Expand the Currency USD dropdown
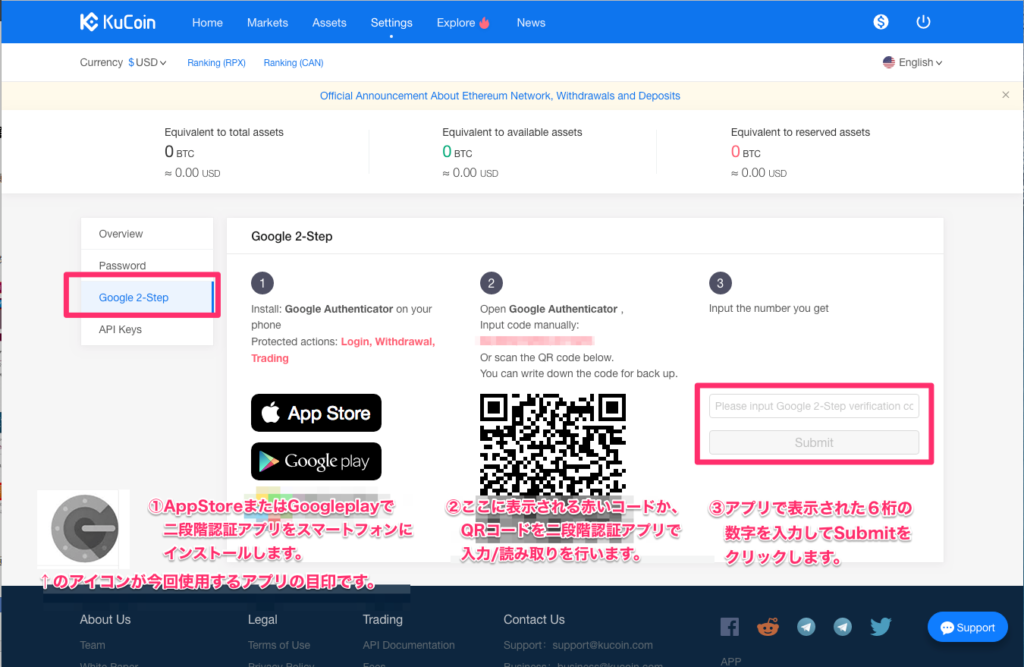Viewport: 1024px width, 667px height. (x=147, y=63)
